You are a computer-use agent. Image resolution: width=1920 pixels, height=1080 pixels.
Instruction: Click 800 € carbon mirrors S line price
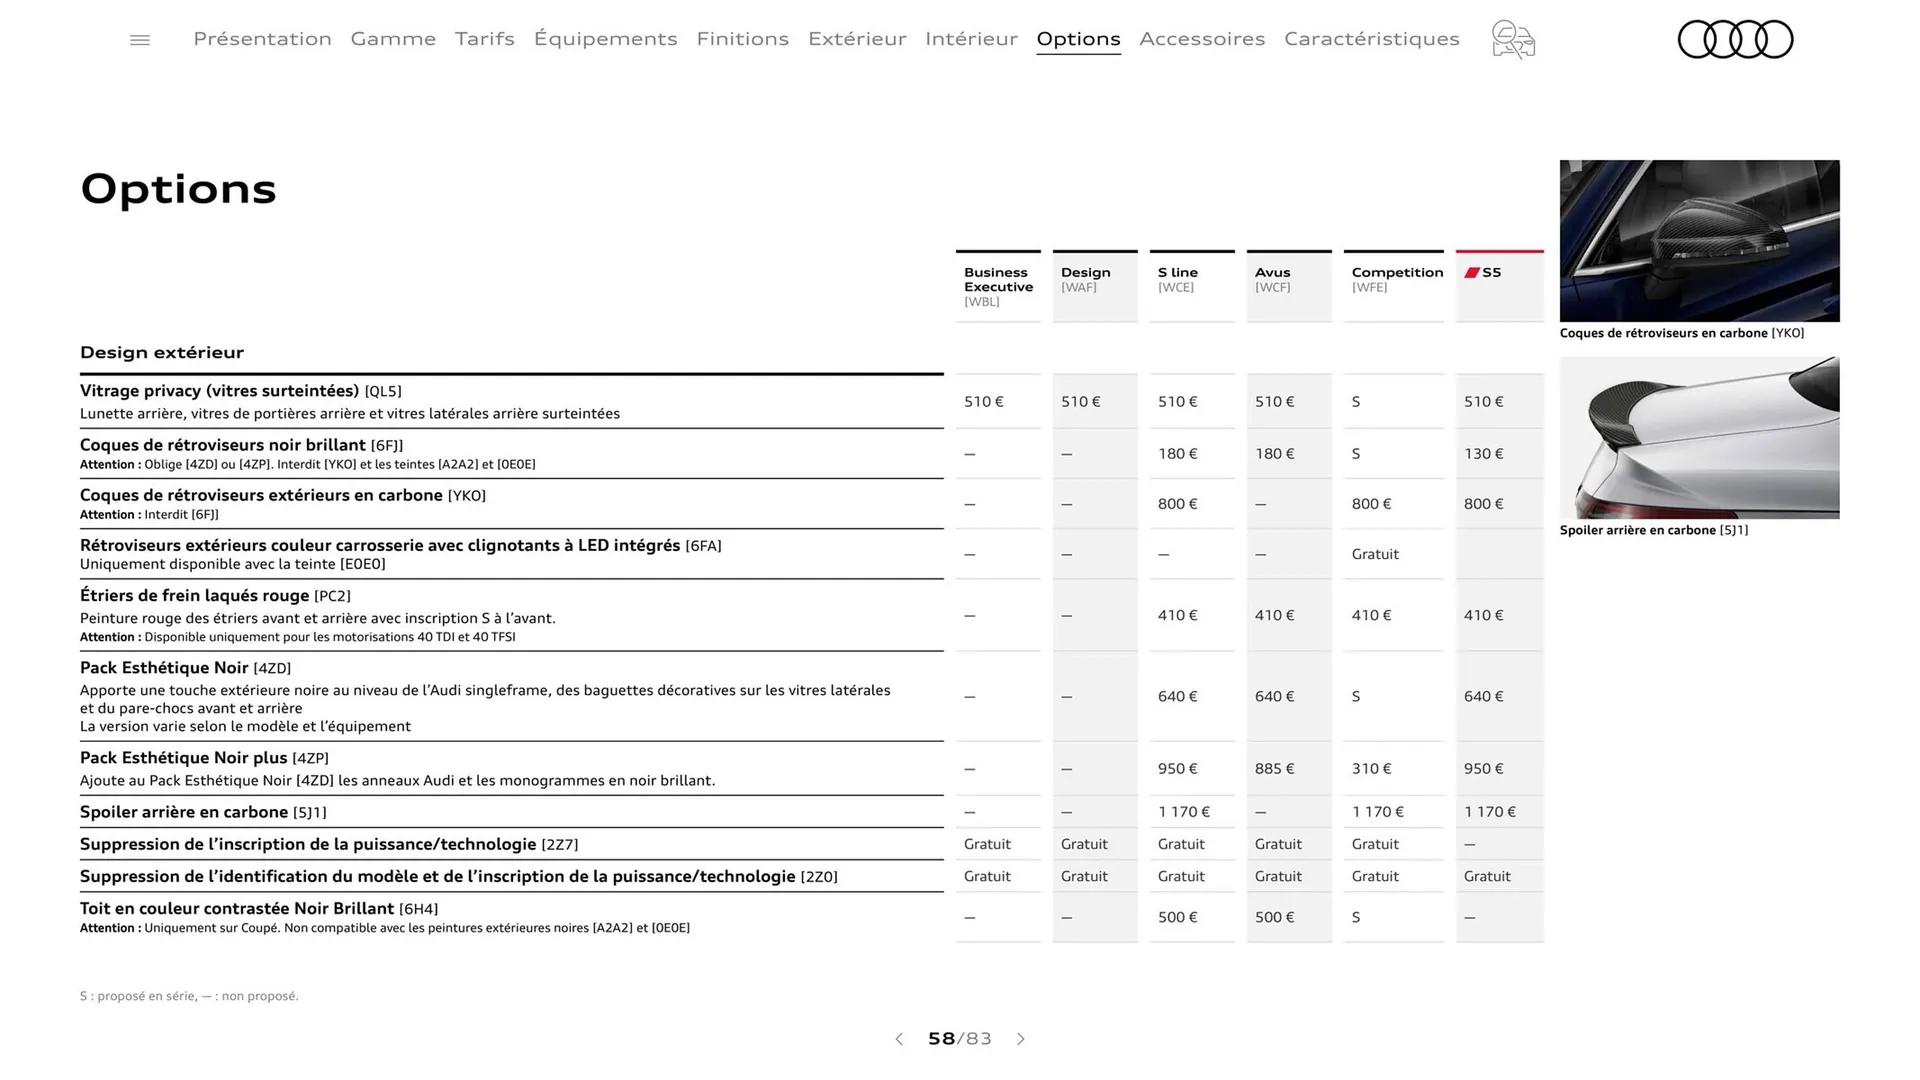tap(1178, 504)
